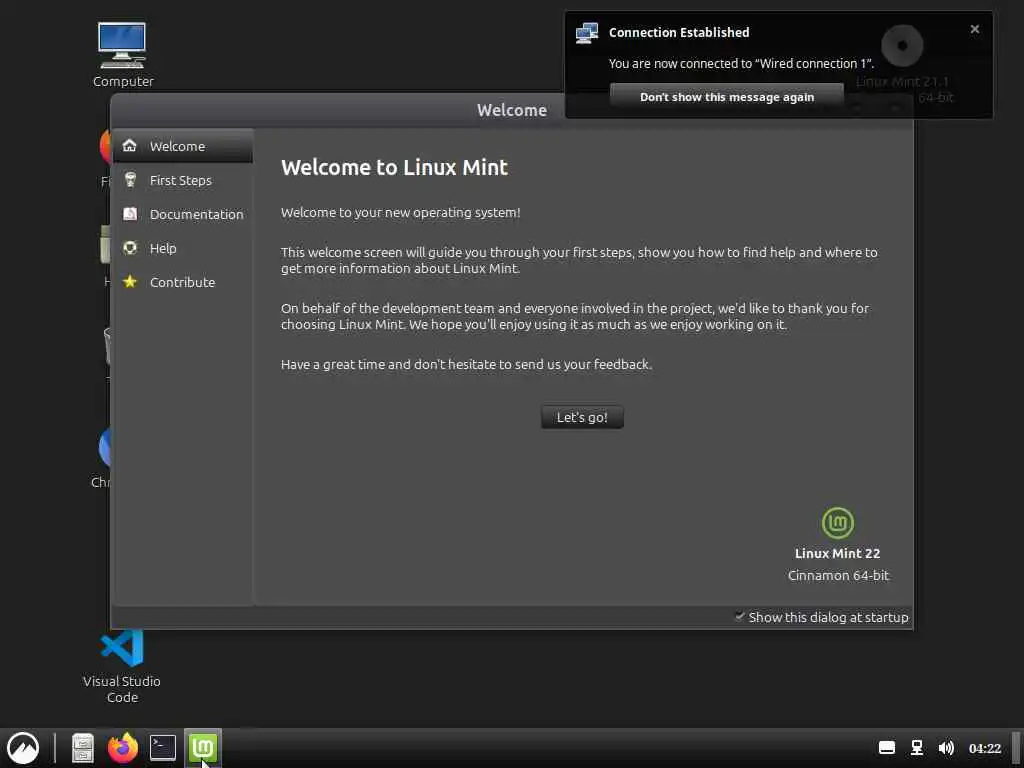This screenshot has height=768, width=1024.
Task: Click Don't show this message again
Action: (x=727, y=97)
